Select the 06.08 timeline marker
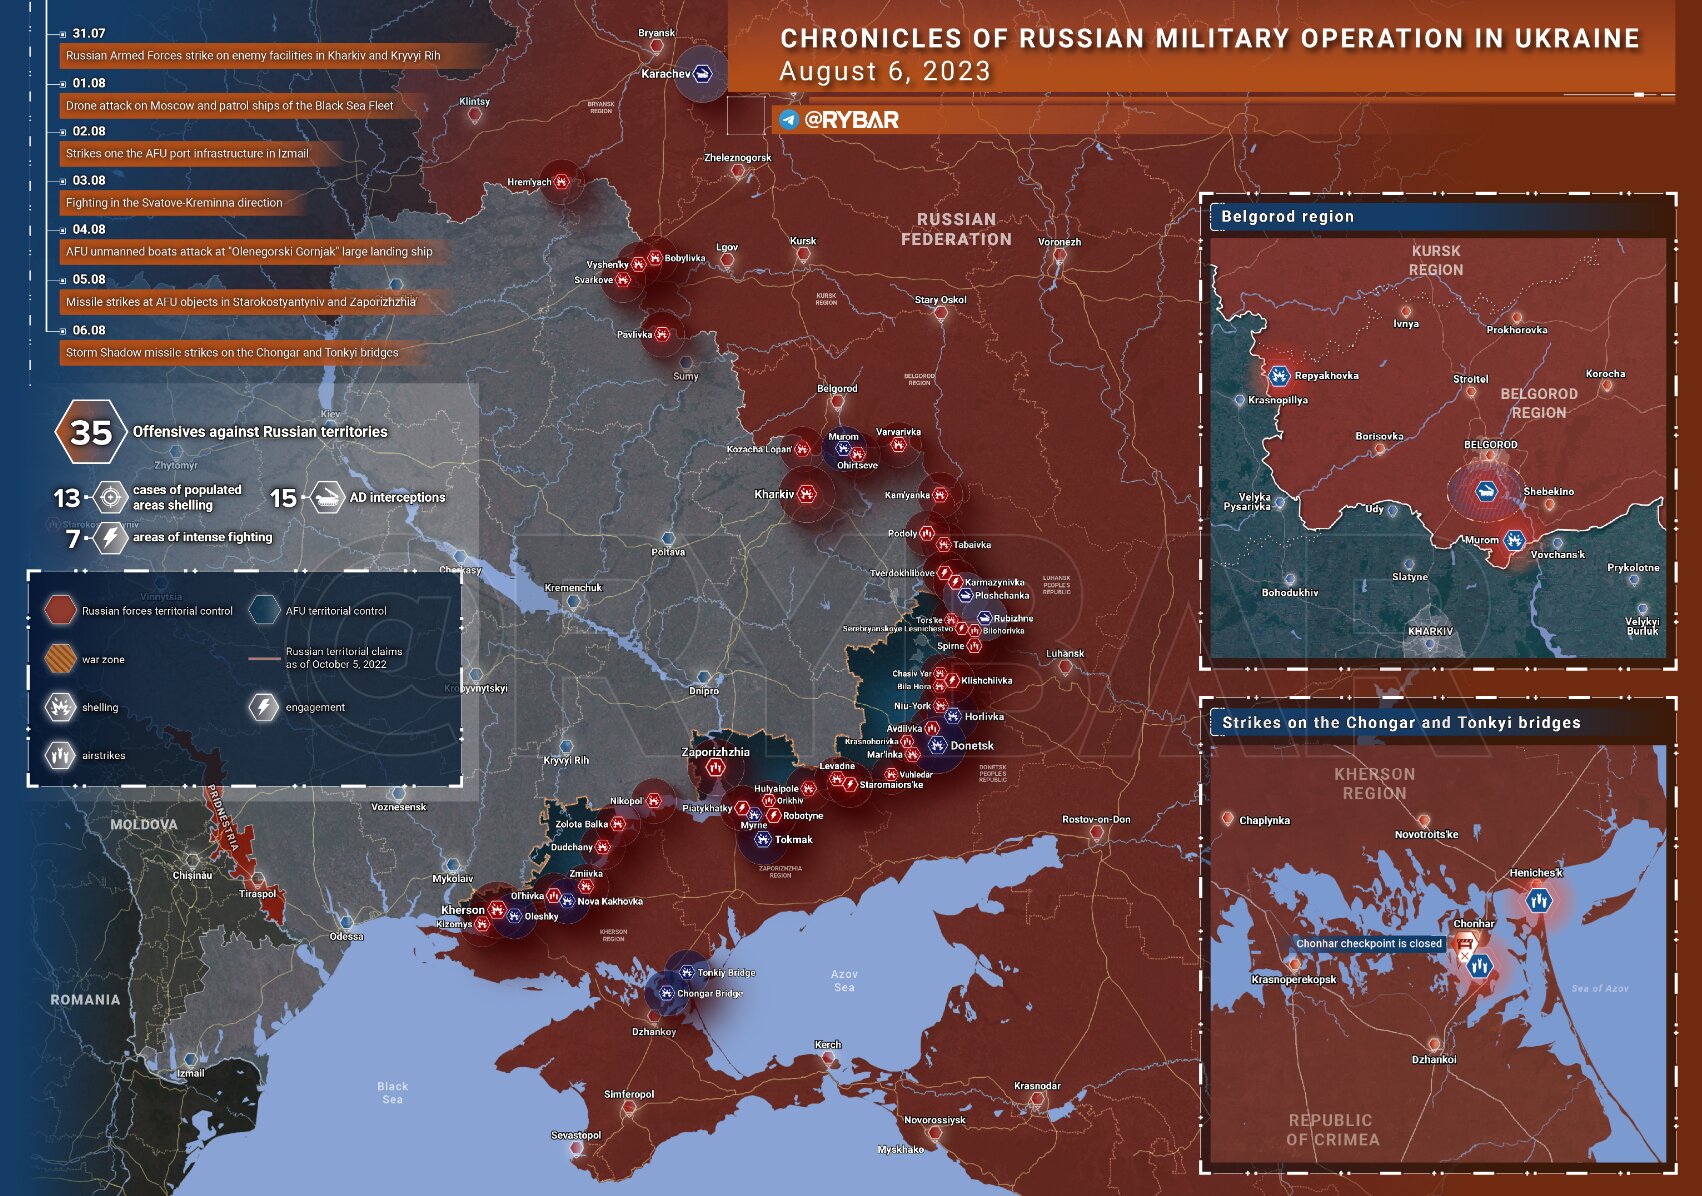The height and width of the screenshot is (1196, 1702). (x=64, y=330)
